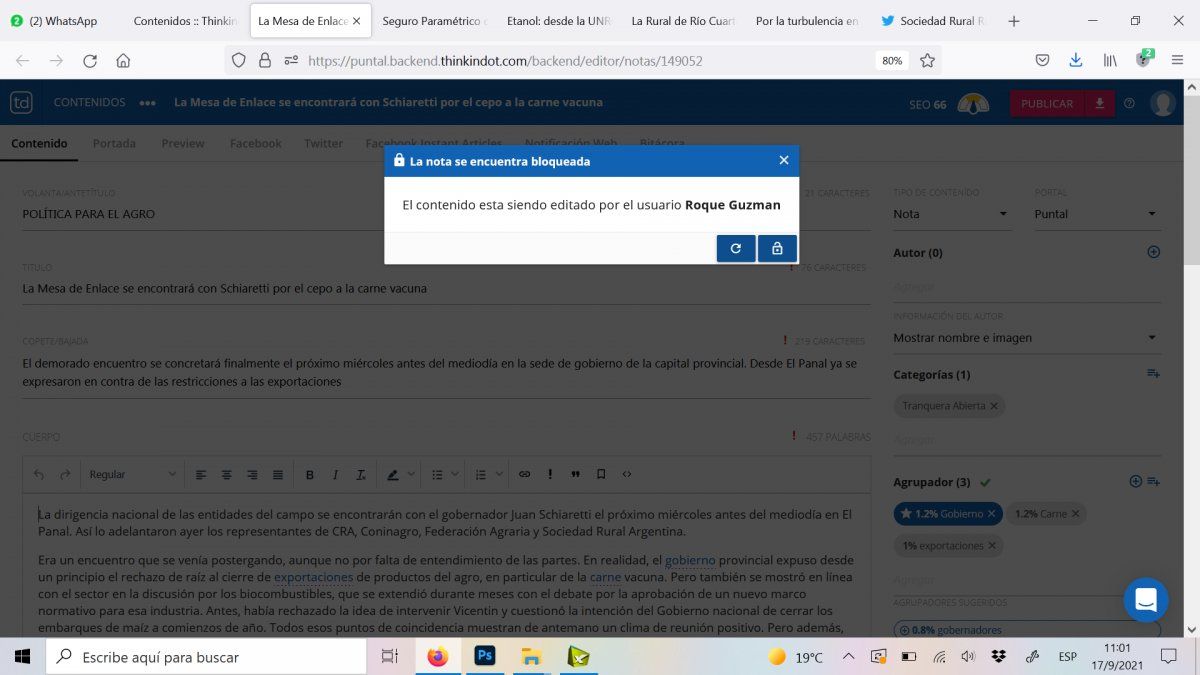Image resolution: width=1200 pixels, height=675 pixels.
Task: Expand the Tipo de Contenido 'Nota' dropdown
Action: point(950,214)
